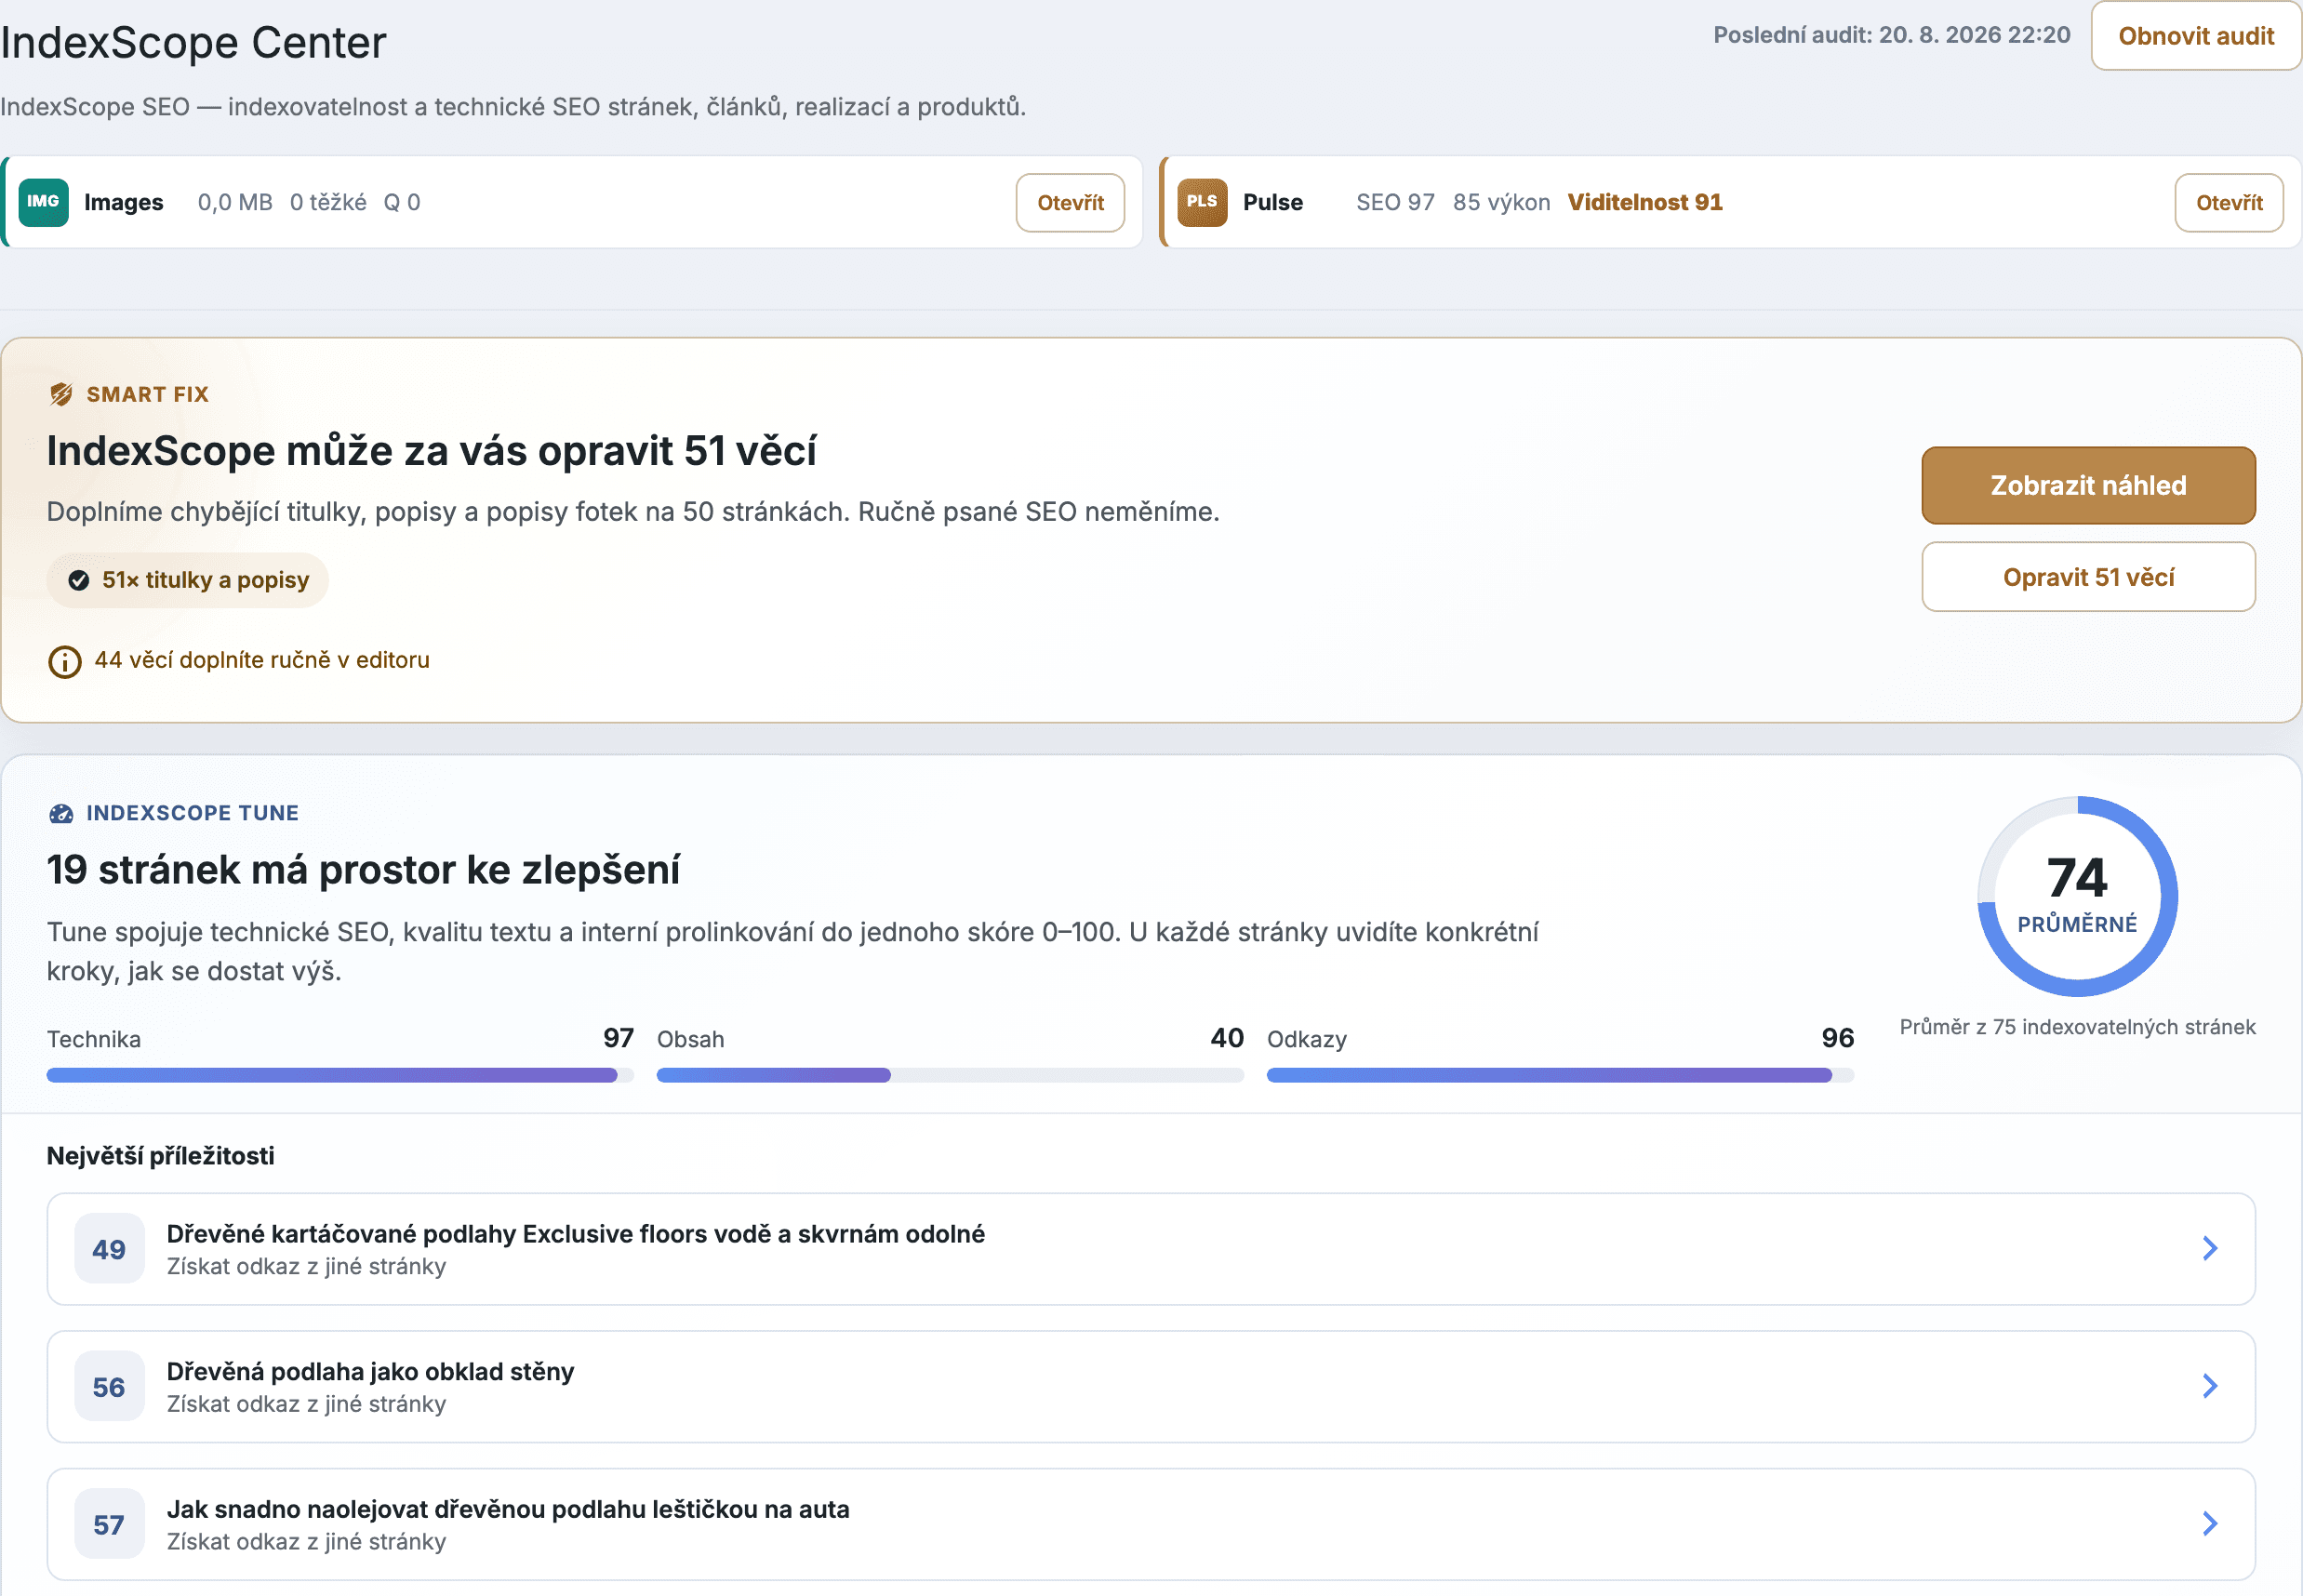Expand the Jak snadno naolejovat row chevron
The height and width of the screenshot is (1596, 2303).
[x=2210, y=1523]
